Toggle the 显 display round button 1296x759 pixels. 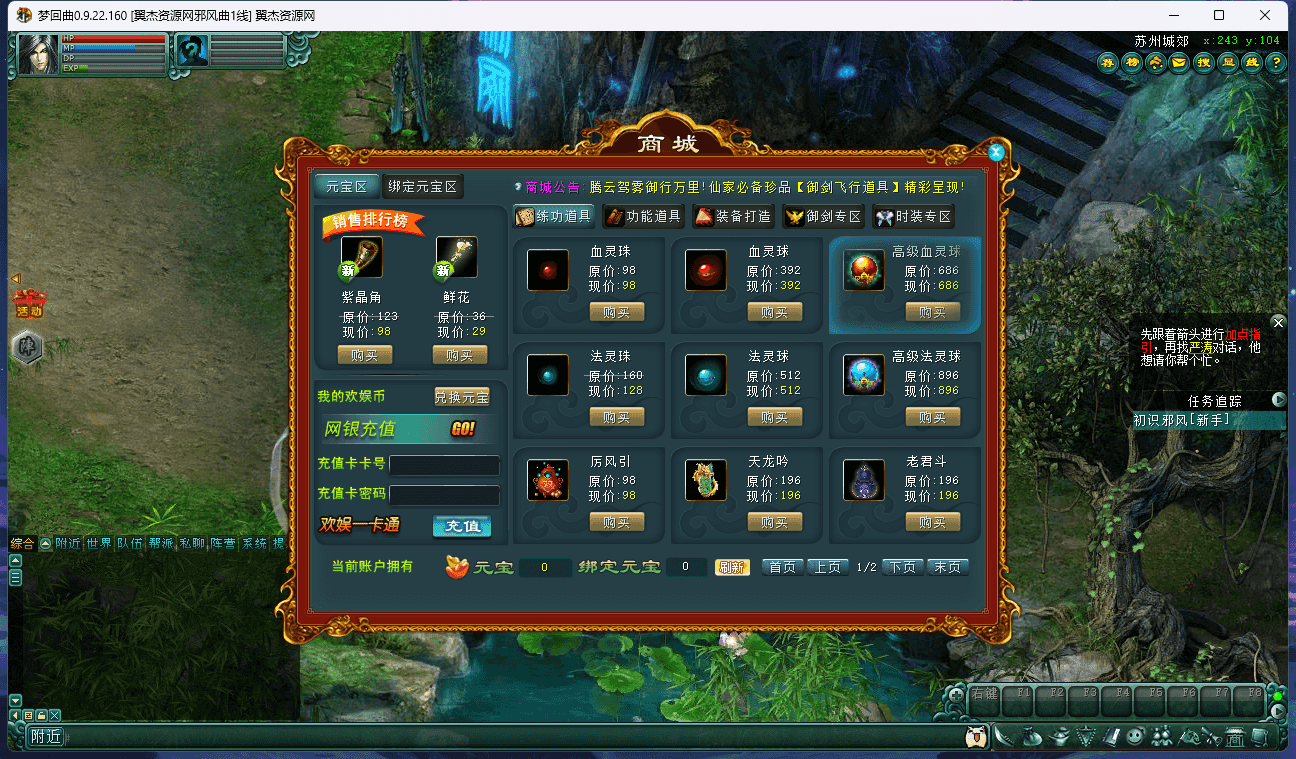(1228, 63)
